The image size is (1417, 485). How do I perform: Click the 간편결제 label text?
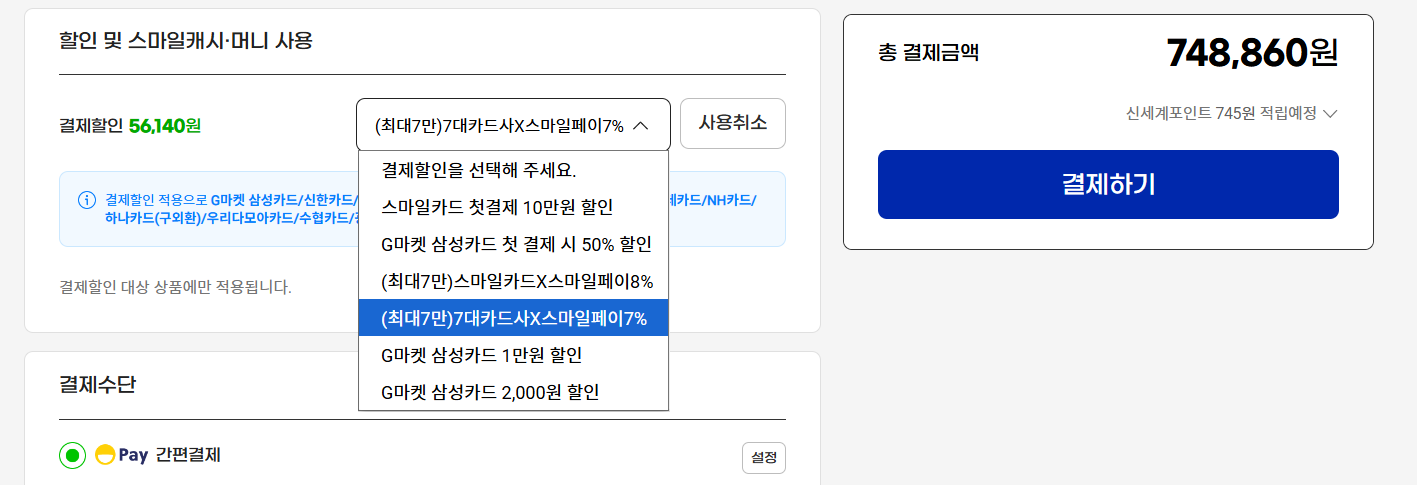(x=188, y=455)
